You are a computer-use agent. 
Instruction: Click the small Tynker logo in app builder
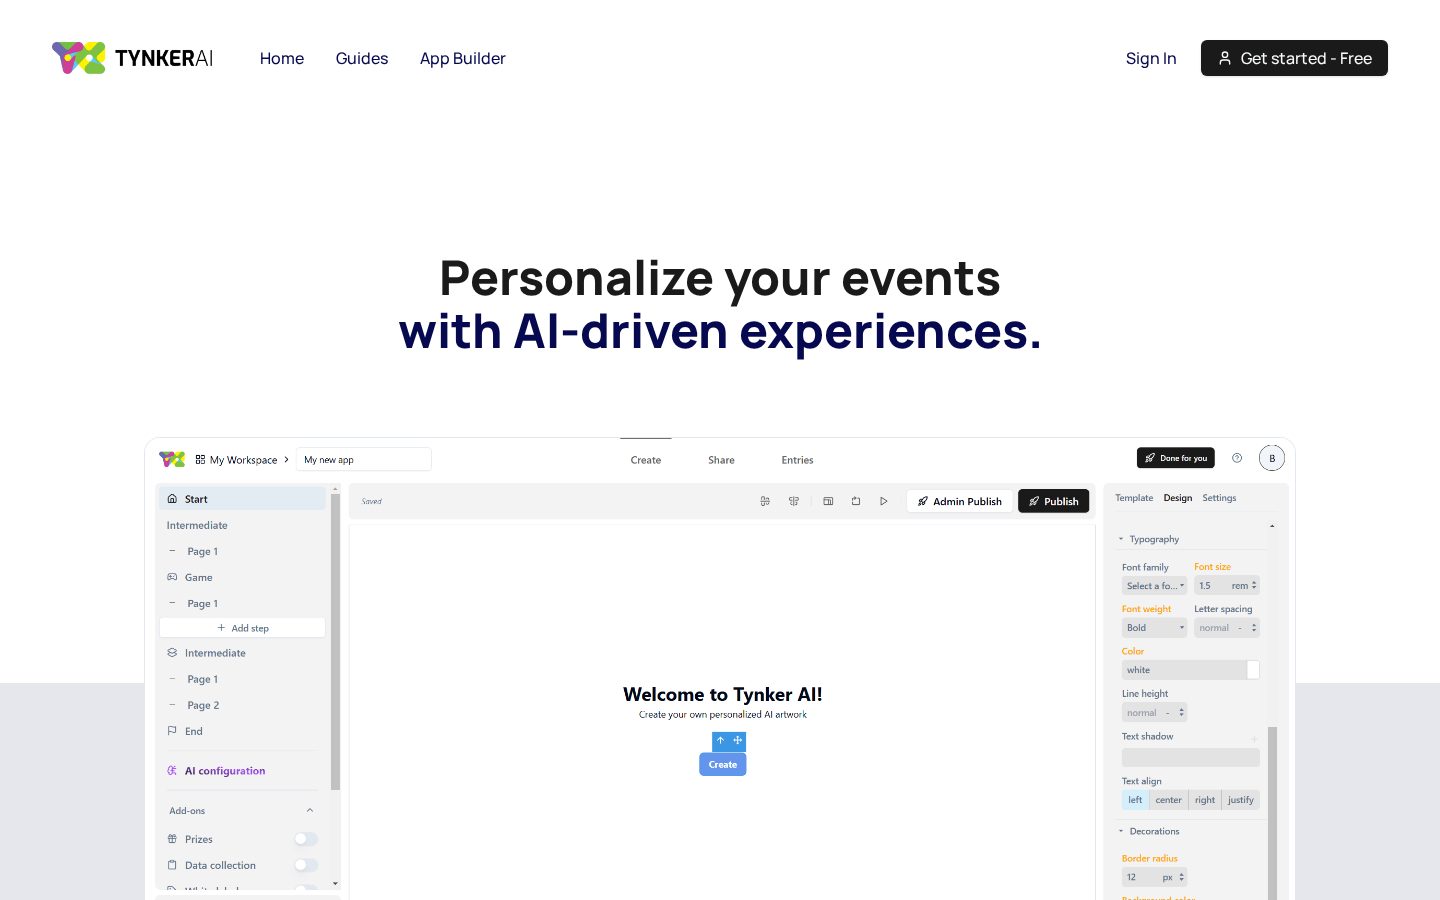pos(172,459)
